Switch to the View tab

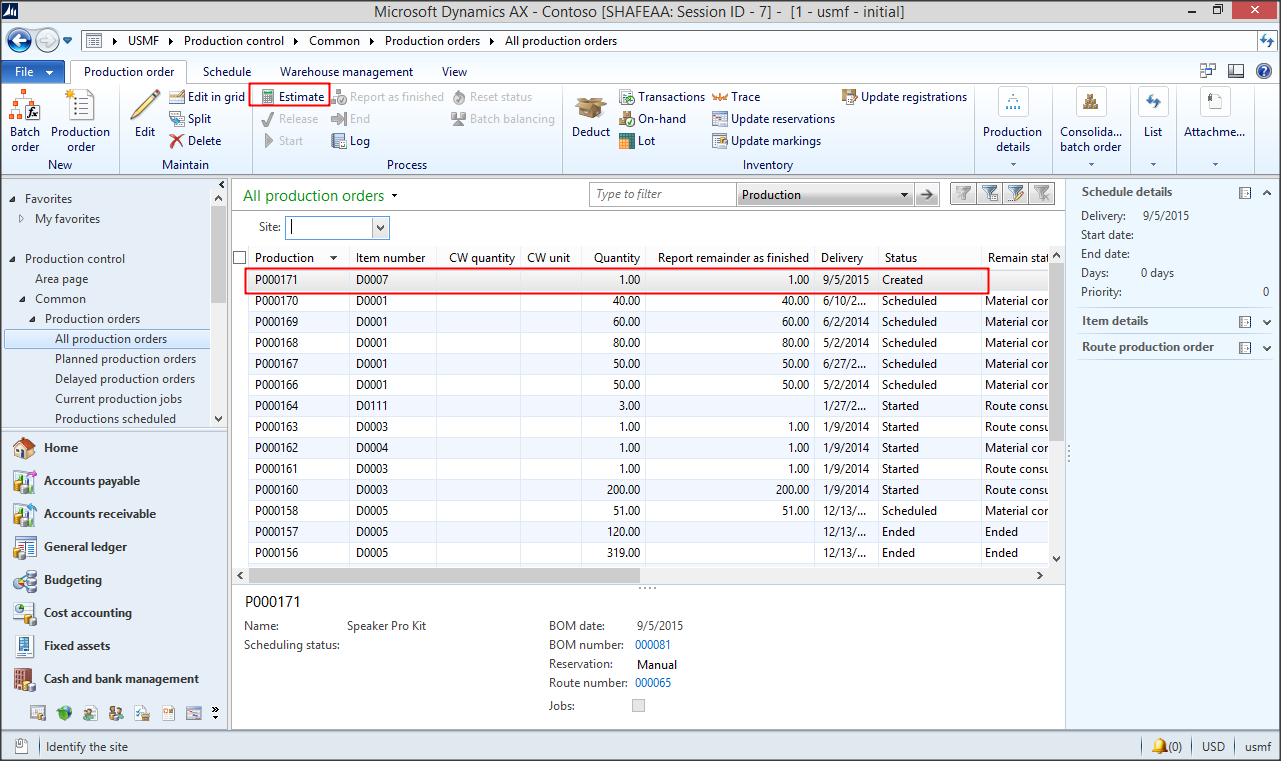pyautogui.click(x=454, y=72)
